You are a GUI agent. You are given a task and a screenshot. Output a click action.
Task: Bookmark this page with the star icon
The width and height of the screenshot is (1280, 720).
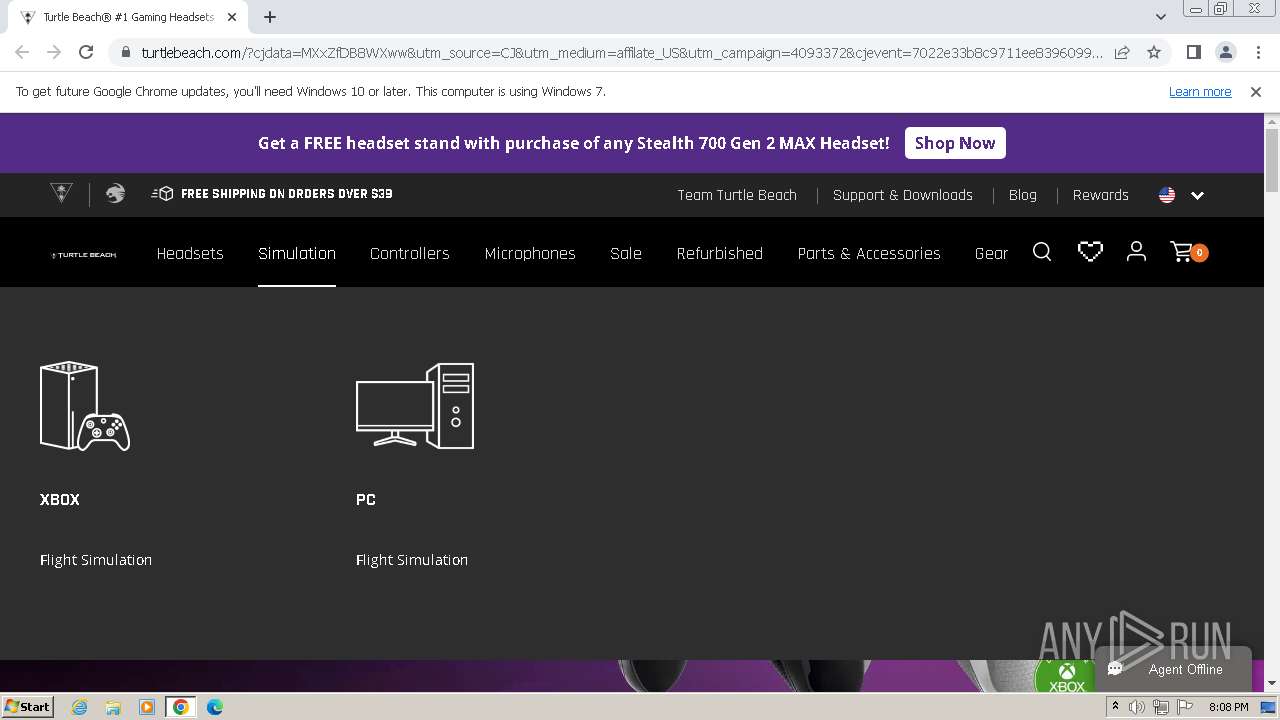pyautogui.click(x=1154, y=52)
